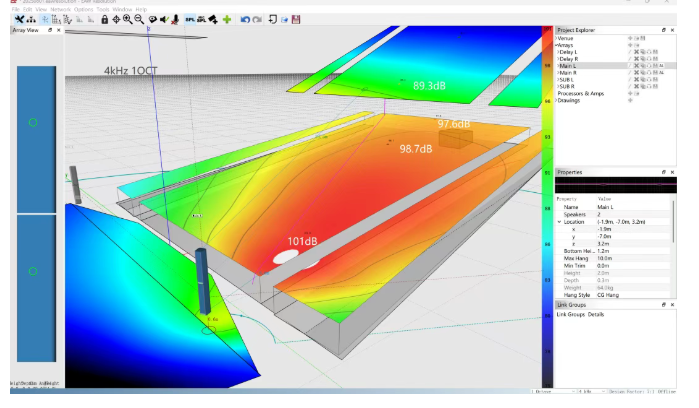Click the lock icon in the toolbar

pyautogui.click(x=104, y=19)
